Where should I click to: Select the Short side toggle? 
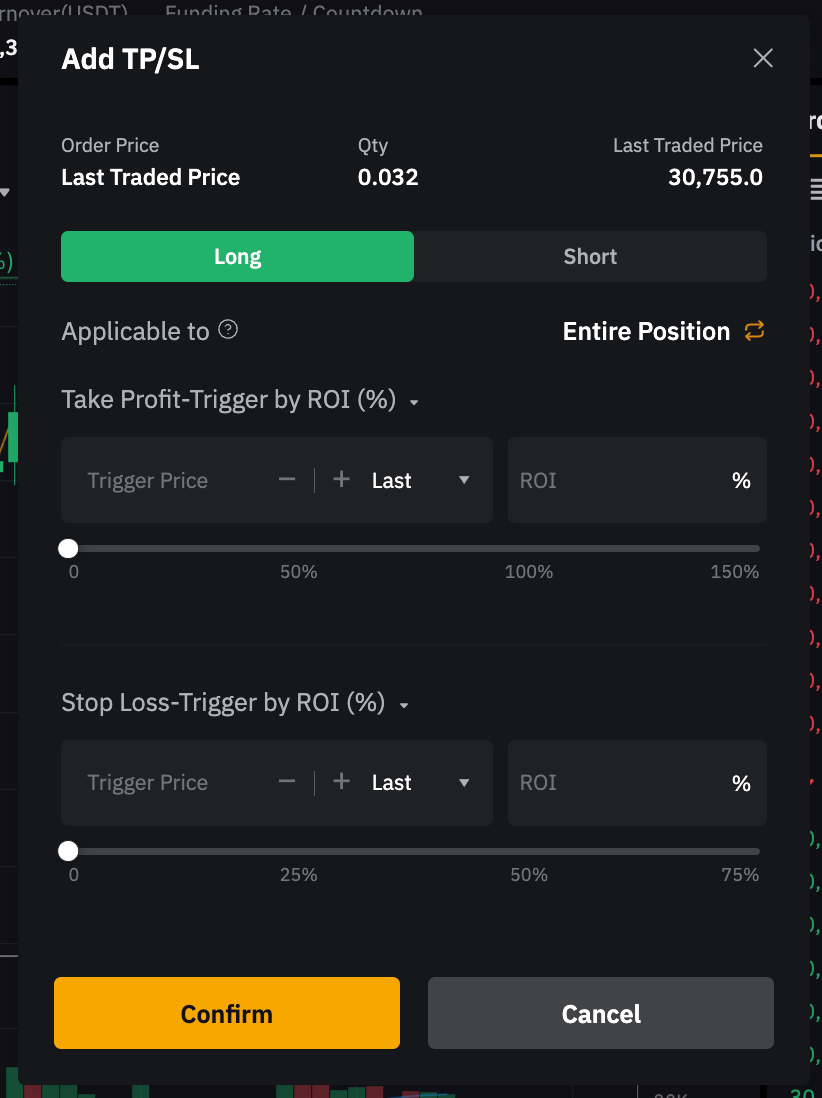590,257
